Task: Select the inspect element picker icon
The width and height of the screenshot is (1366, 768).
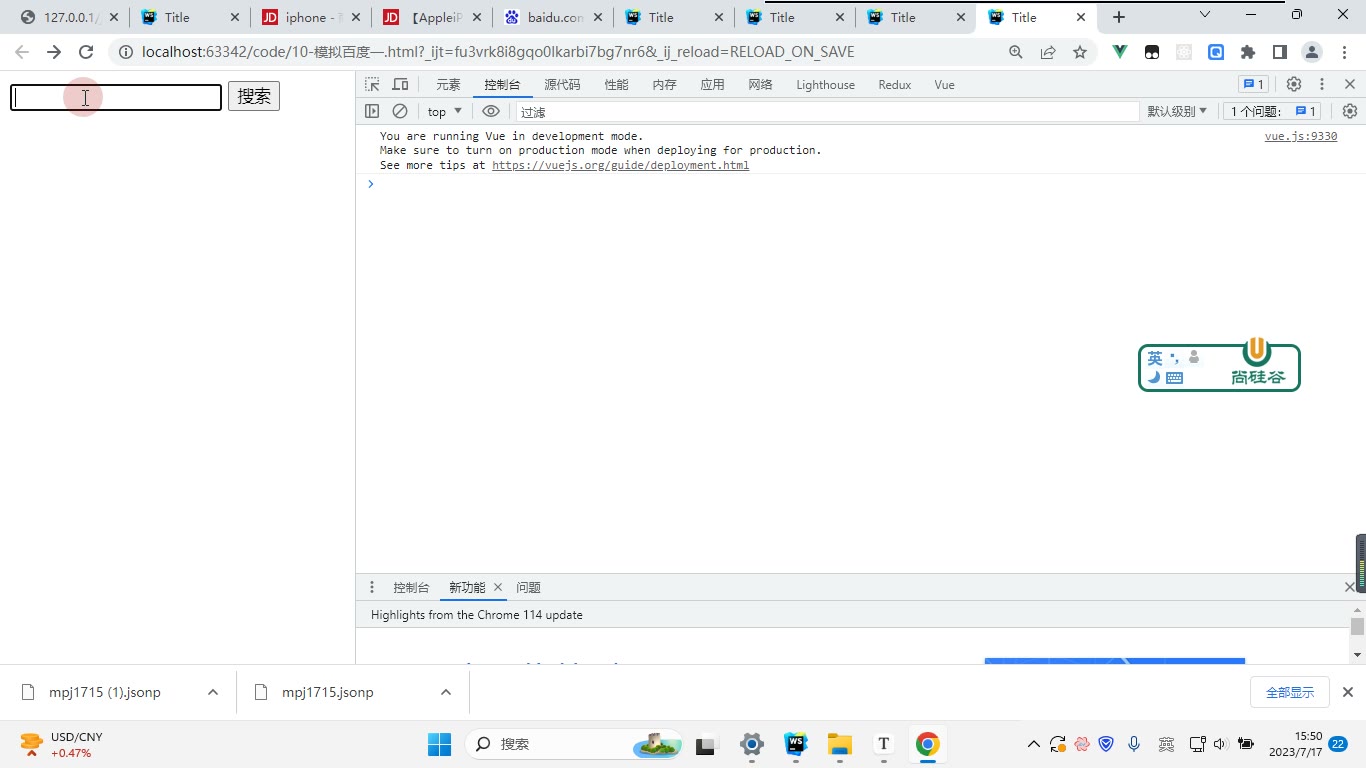Action: coord(372,85)
